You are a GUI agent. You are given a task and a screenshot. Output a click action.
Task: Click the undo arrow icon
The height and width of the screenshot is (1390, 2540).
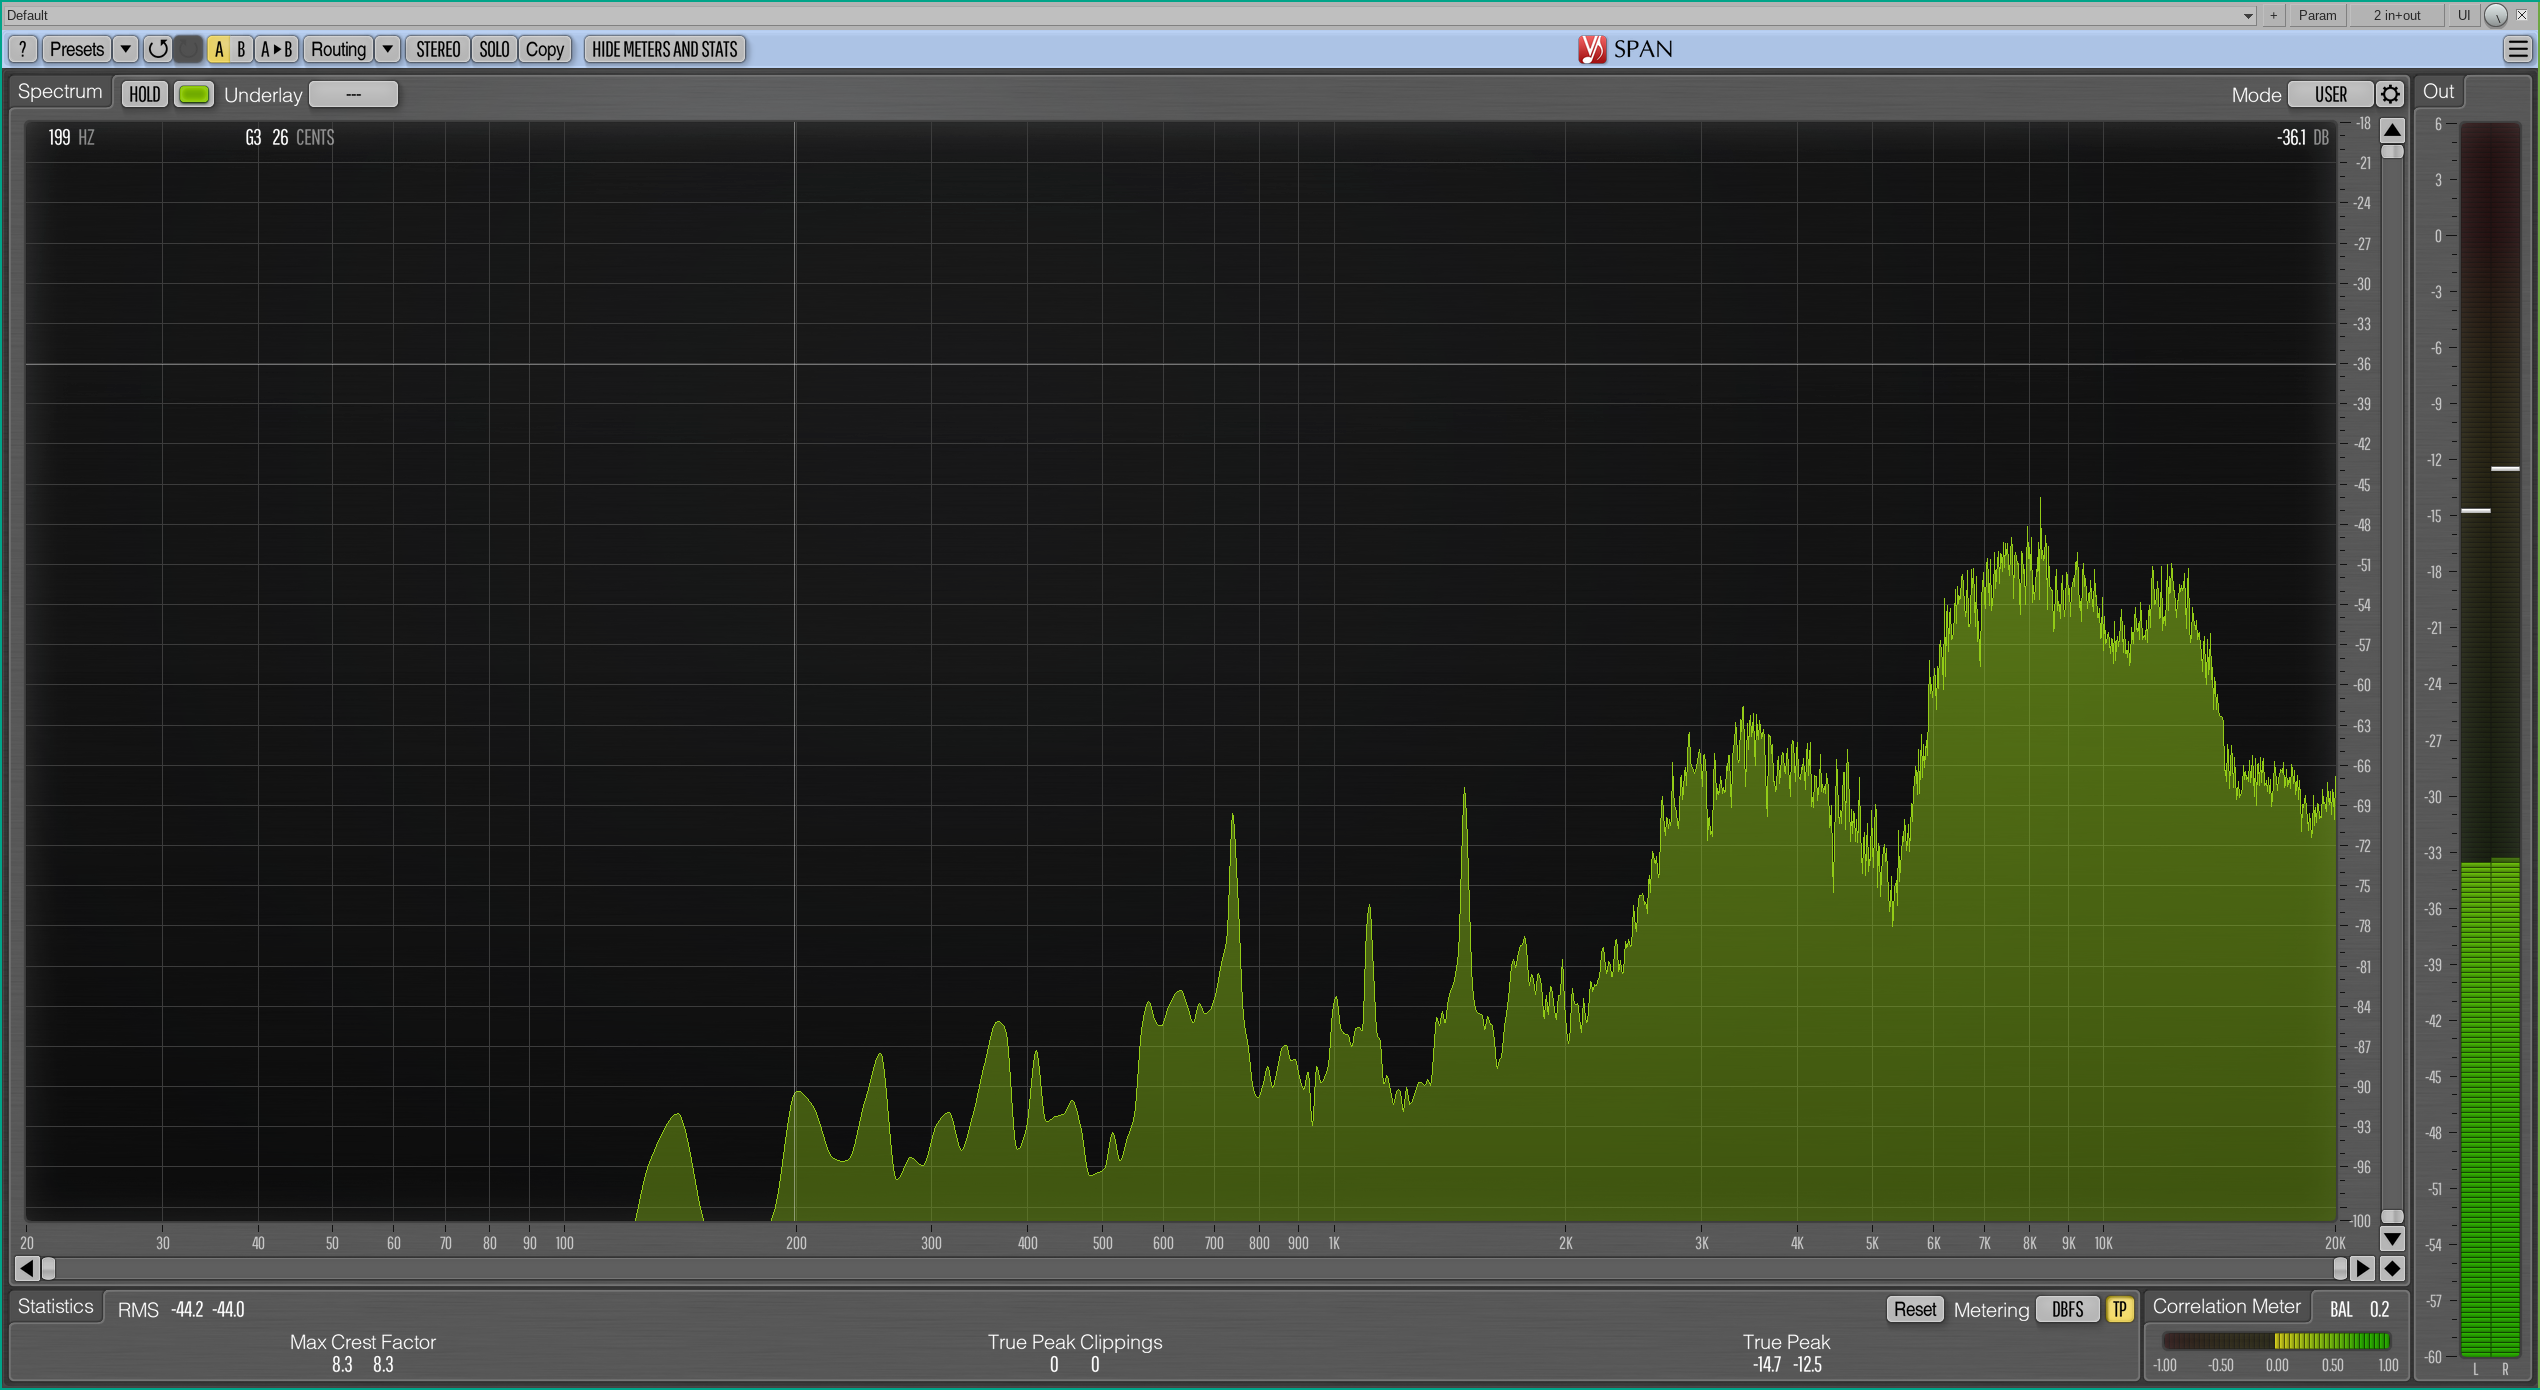[157, 49]
